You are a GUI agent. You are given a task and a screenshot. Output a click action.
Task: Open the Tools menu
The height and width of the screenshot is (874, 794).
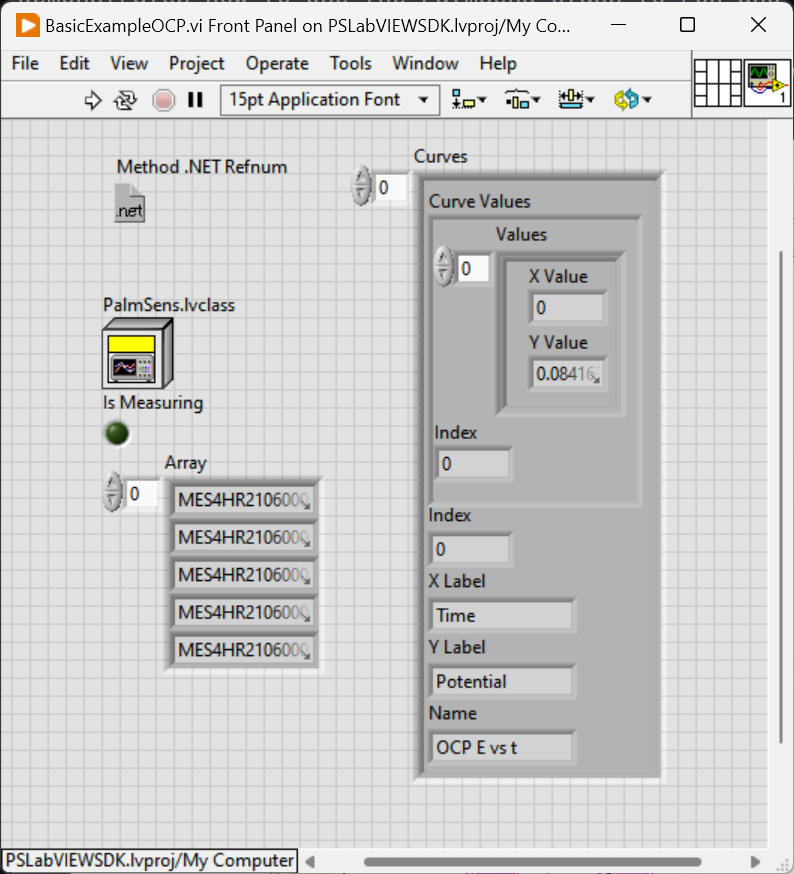pos(350,63)
